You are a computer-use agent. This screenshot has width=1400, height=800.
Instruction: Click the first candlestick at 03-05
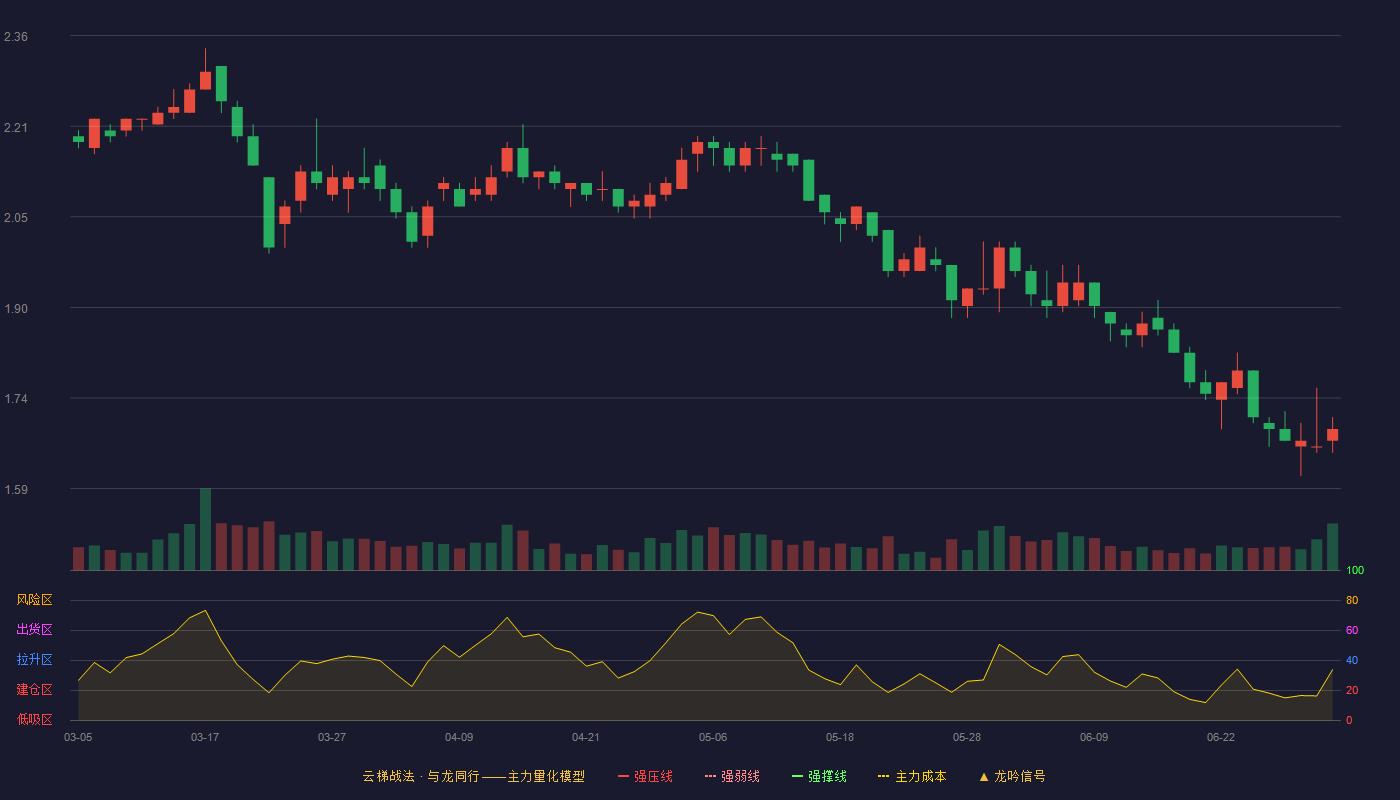click(78, 139)
